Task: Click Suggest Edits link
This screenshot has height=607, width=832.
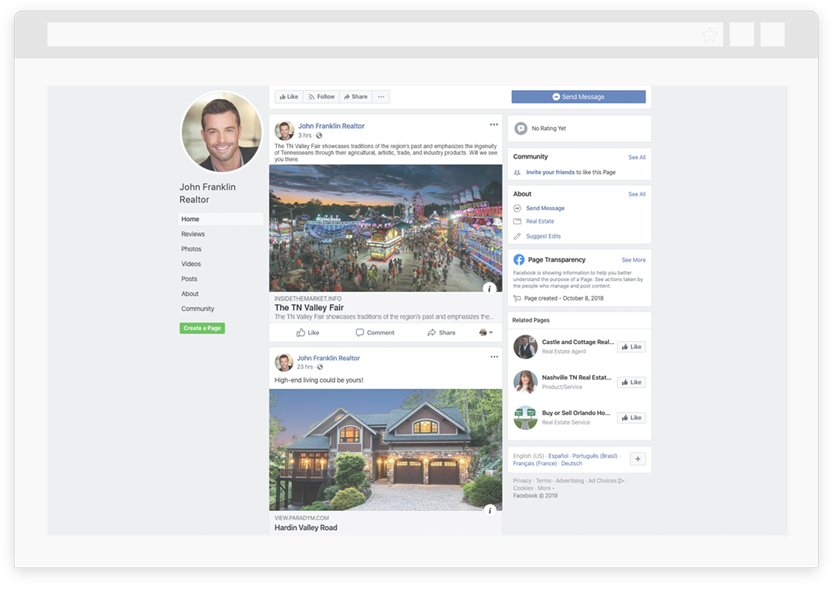Action: tap(543, 236)
